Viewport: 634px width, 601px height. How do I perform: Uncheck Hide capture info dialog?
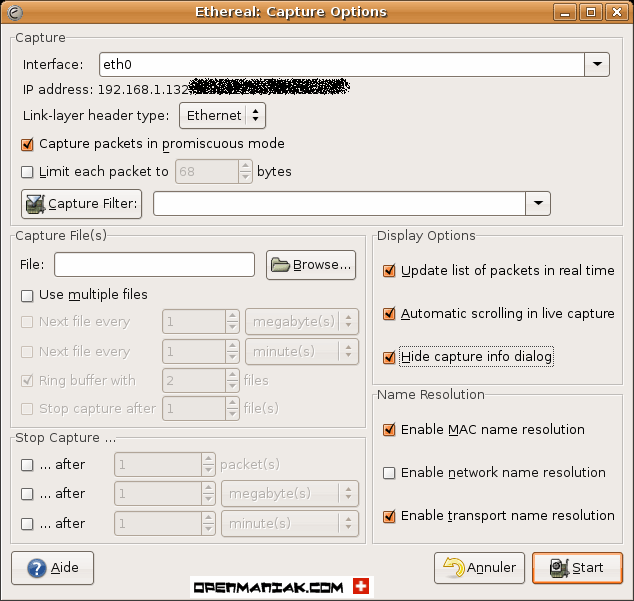point(389,357)
